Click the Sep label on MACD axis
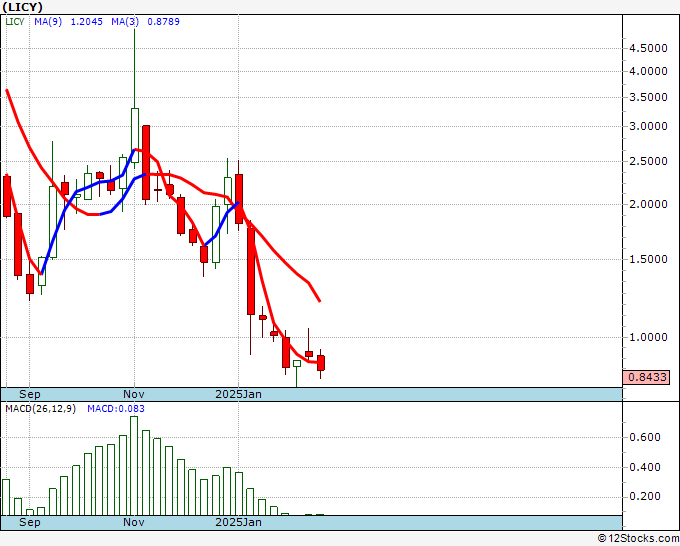 point(29,522)
